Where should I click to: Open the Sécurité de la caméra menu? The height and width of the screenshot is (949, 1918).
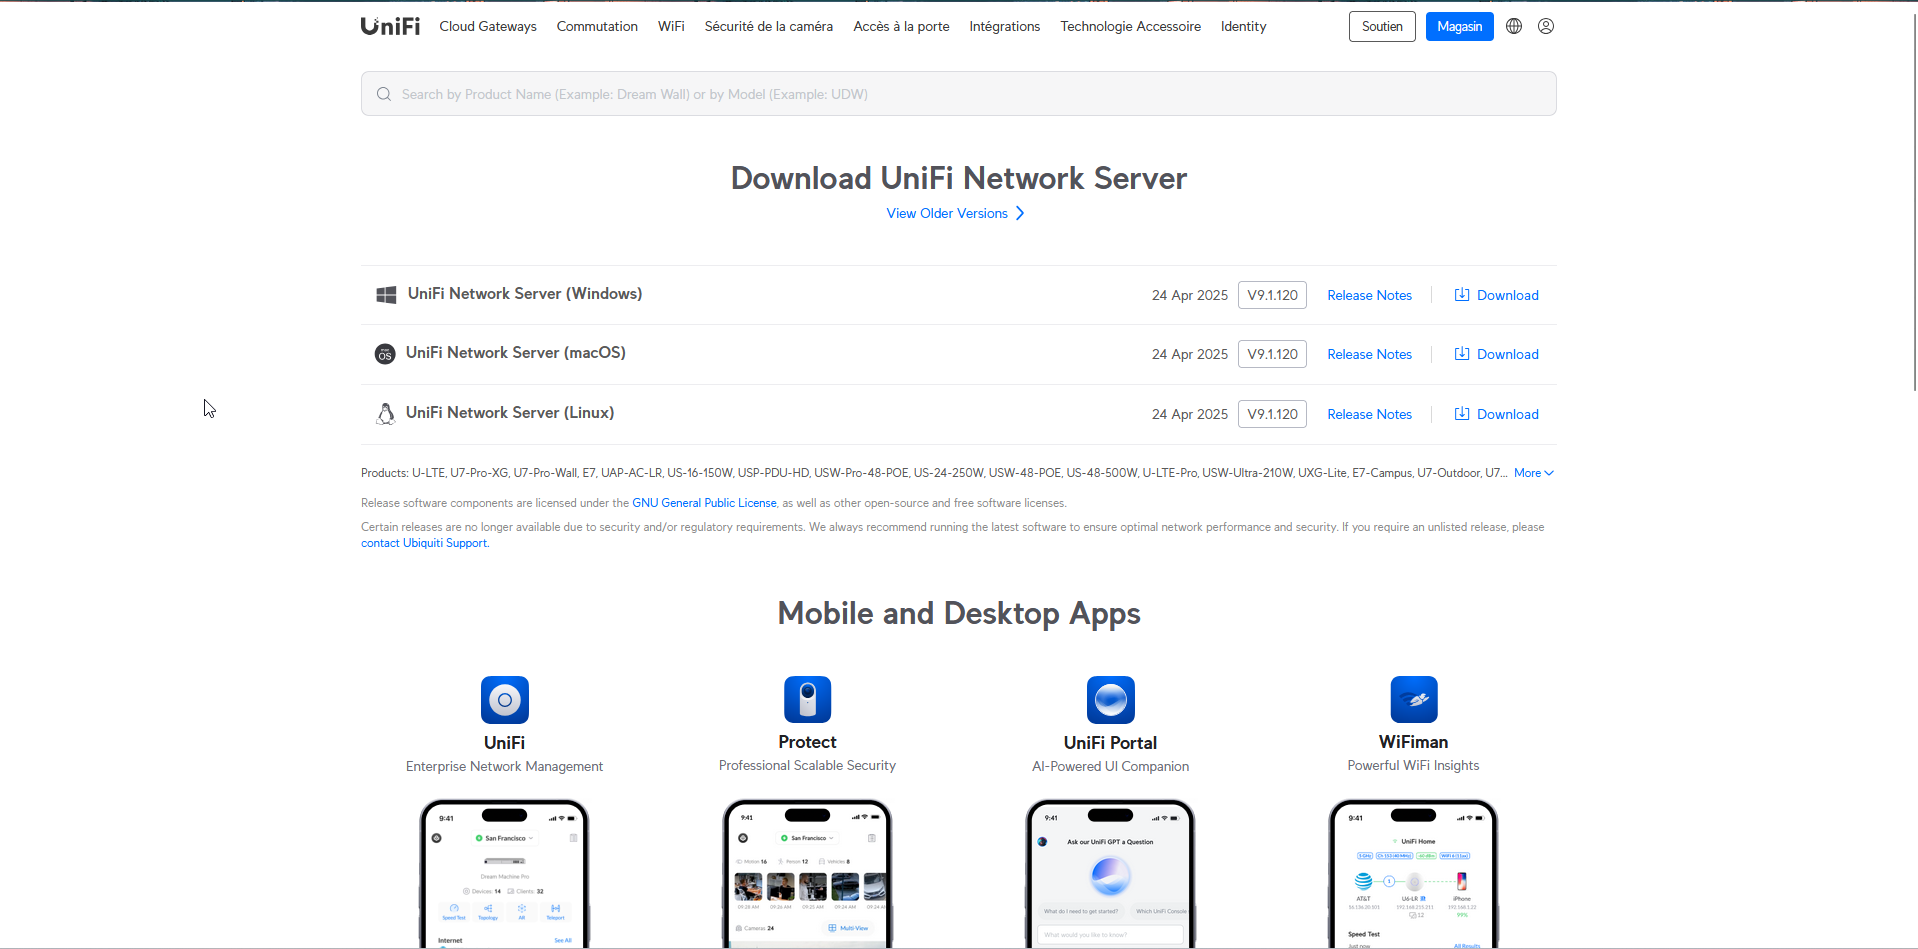[768, 26]
